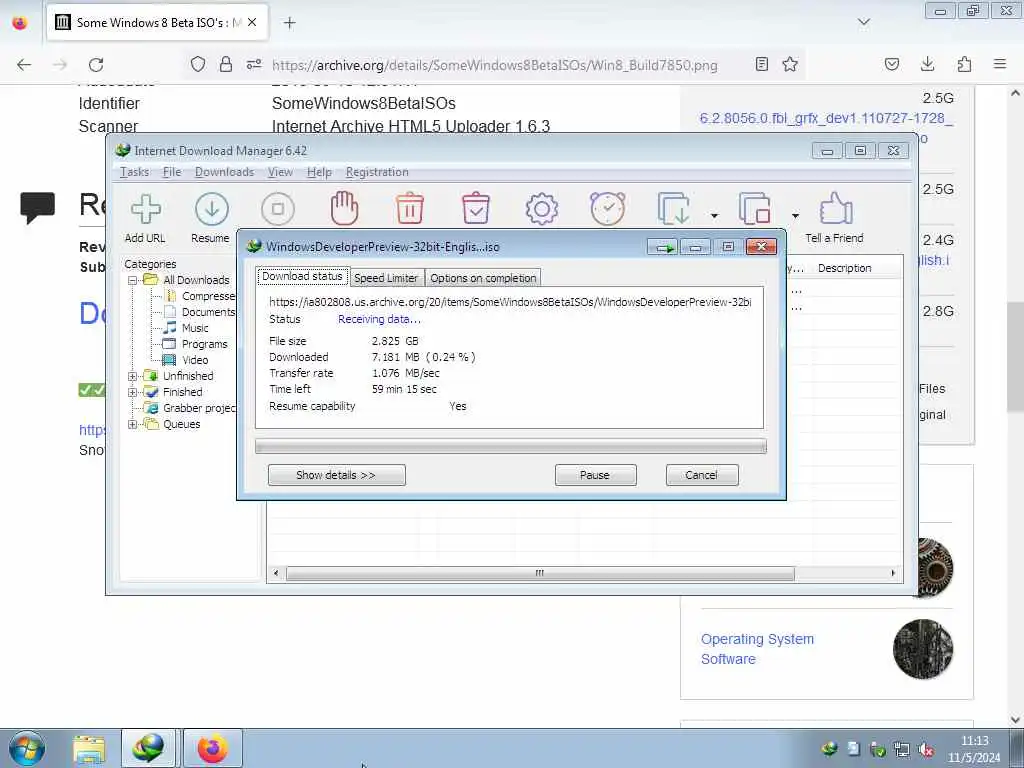Open Start Queue dropdown arrow
The width and height of the screenshot is (1024, 768).
[714, 216]
